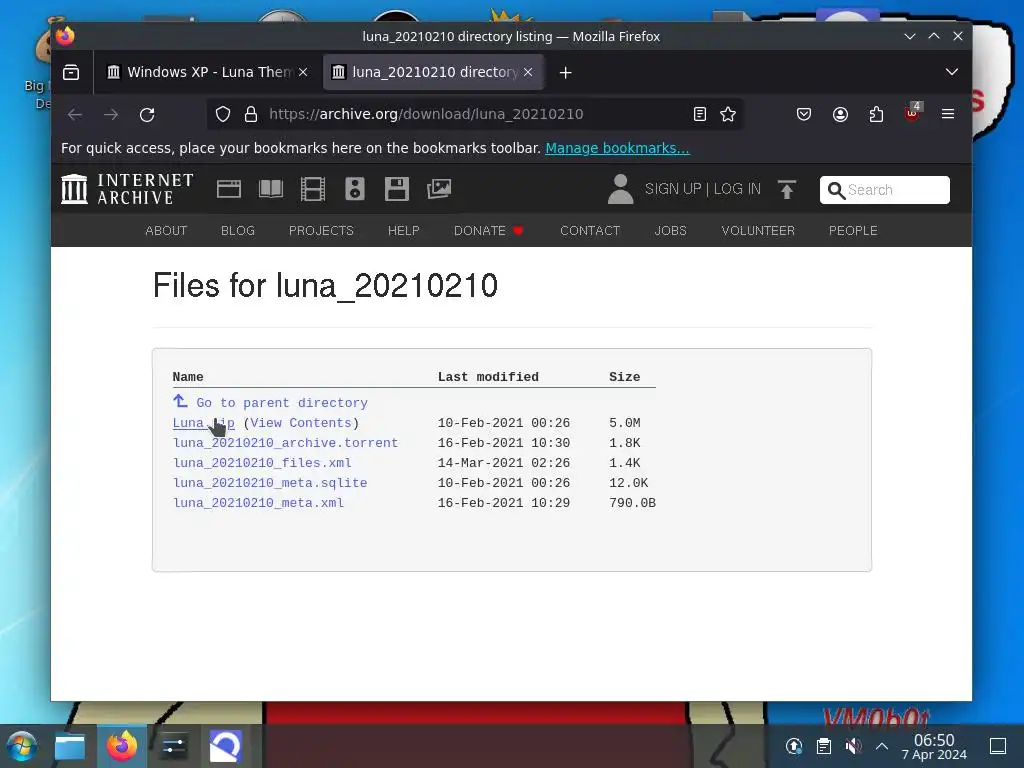The width and height of the screenshot is (1024, 768).
Task: Open settings sliders taskbar icon
Action: click(174, 746)
